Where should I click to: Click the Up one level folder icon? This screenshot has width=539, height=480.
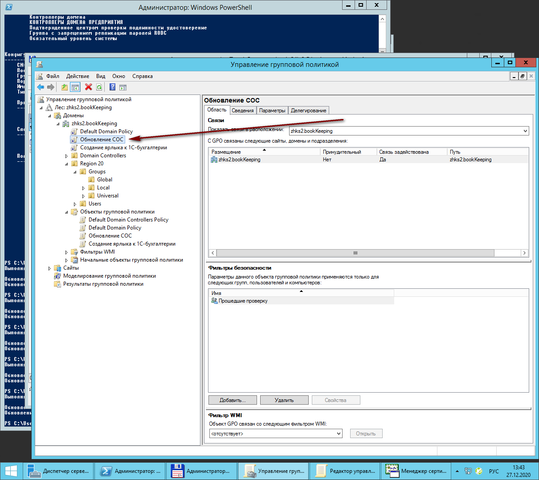tap(64, 87)
